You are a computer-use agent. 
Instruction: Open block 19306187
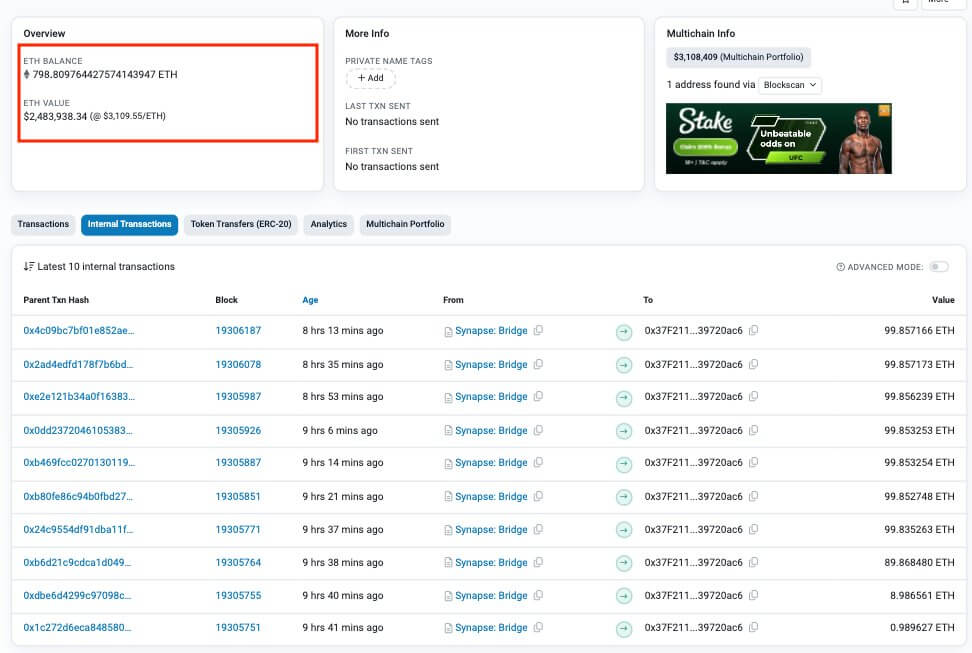click(x=237, y=330)
